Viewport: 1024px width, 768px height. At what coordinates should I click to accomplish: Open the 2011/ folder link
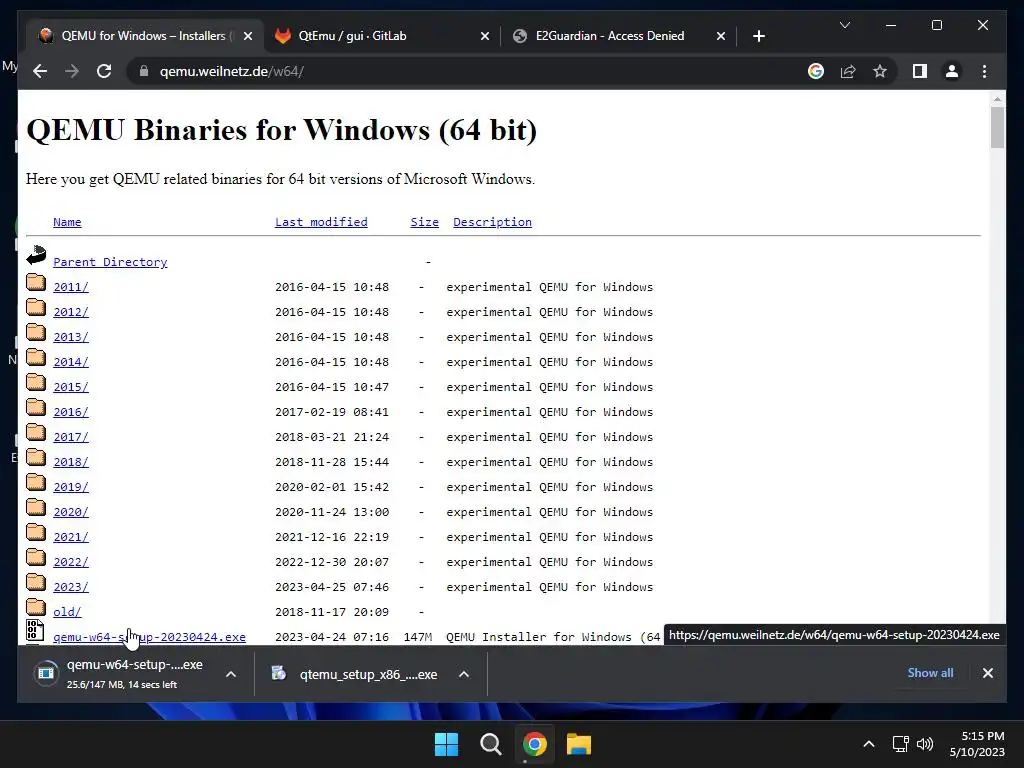pos(71,287)
